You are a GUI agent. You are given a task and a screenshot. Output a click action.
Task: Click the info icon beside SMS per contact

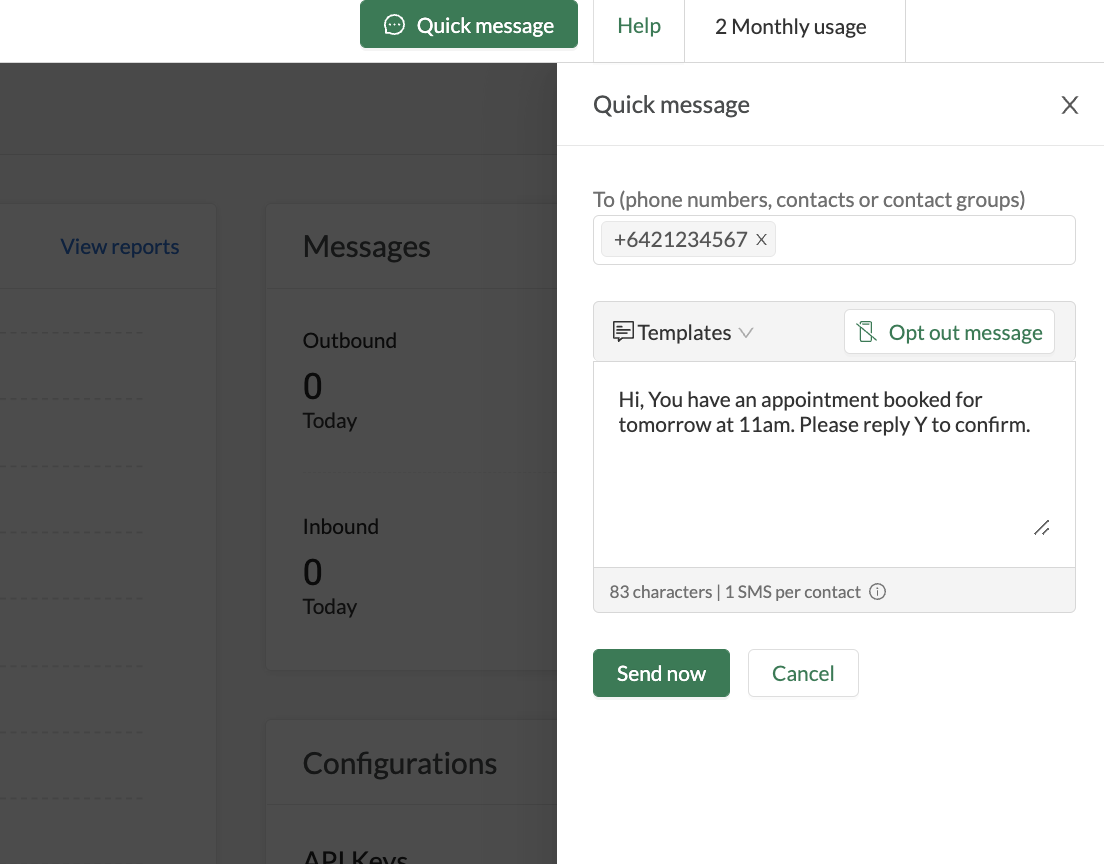878,592
